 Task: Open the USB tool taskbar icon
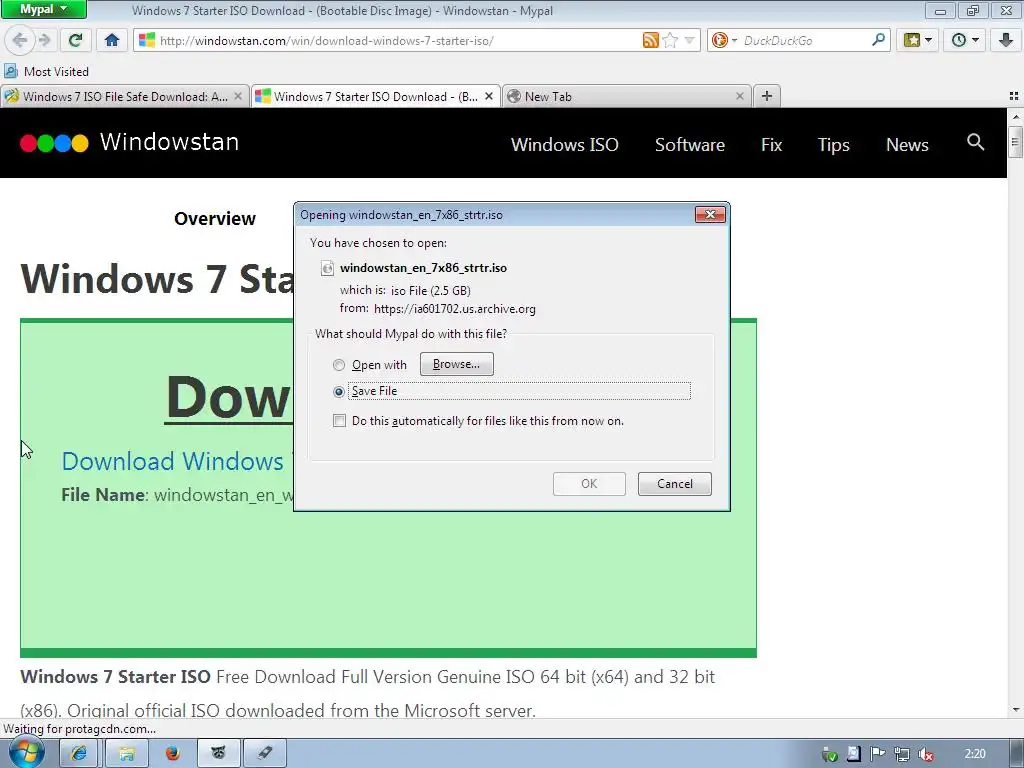[x=264, y=754]
